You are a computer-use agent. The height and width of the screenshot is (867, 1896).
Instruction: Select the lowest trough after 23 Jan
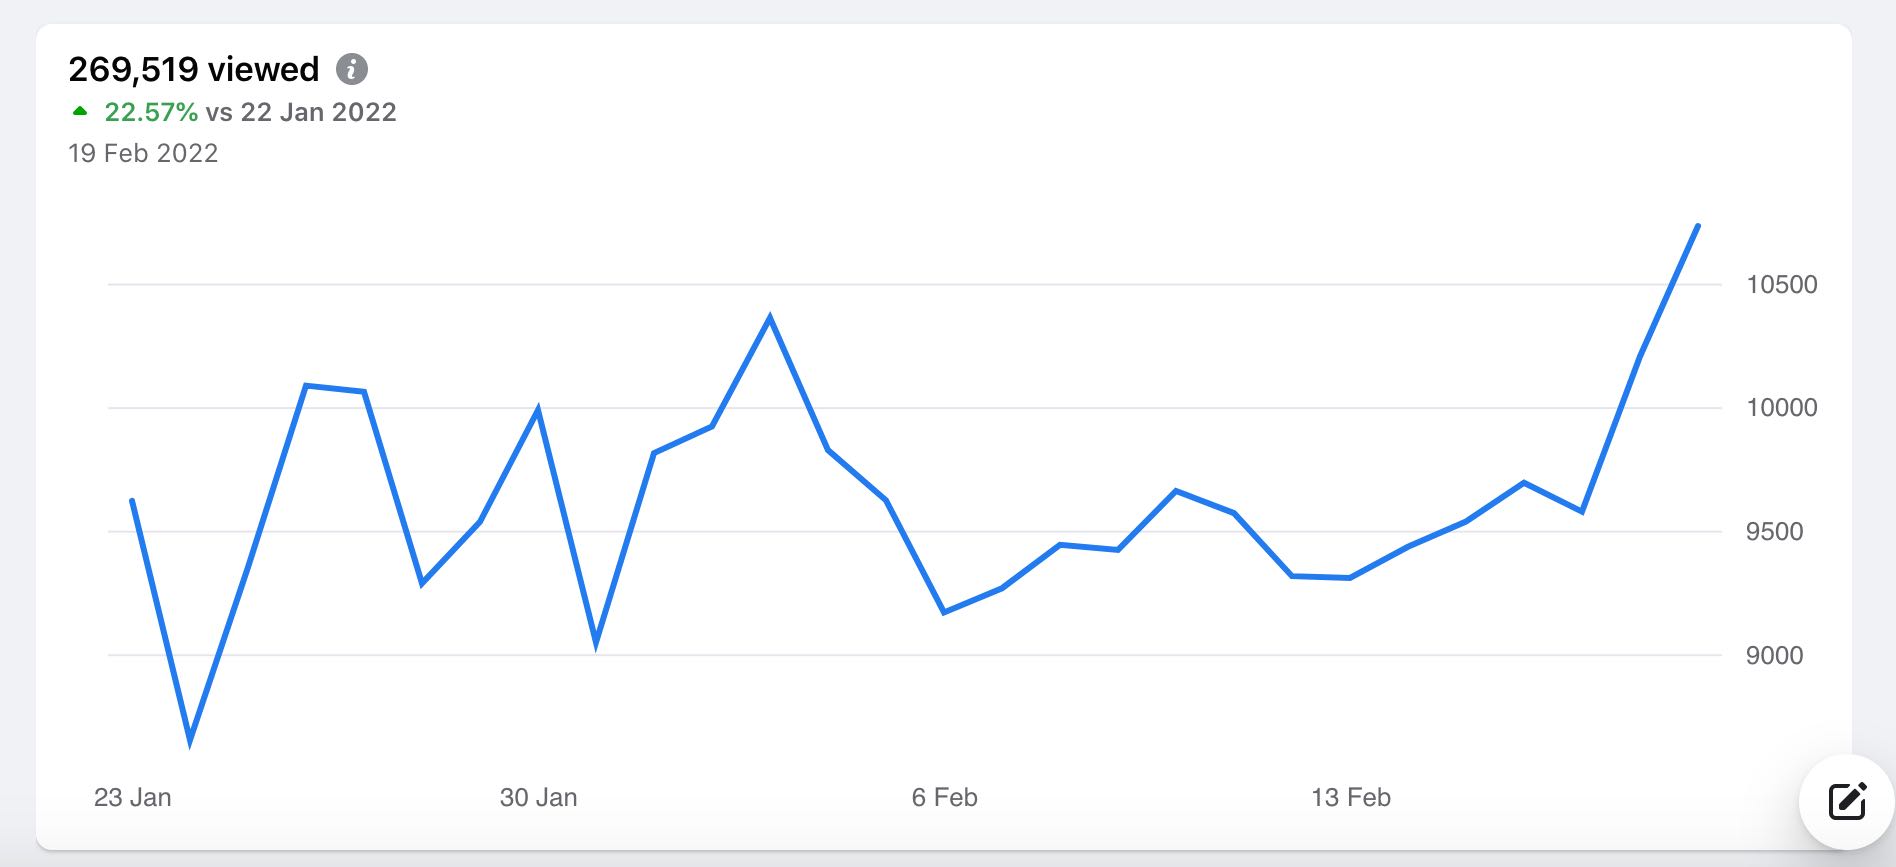(190, 741)
